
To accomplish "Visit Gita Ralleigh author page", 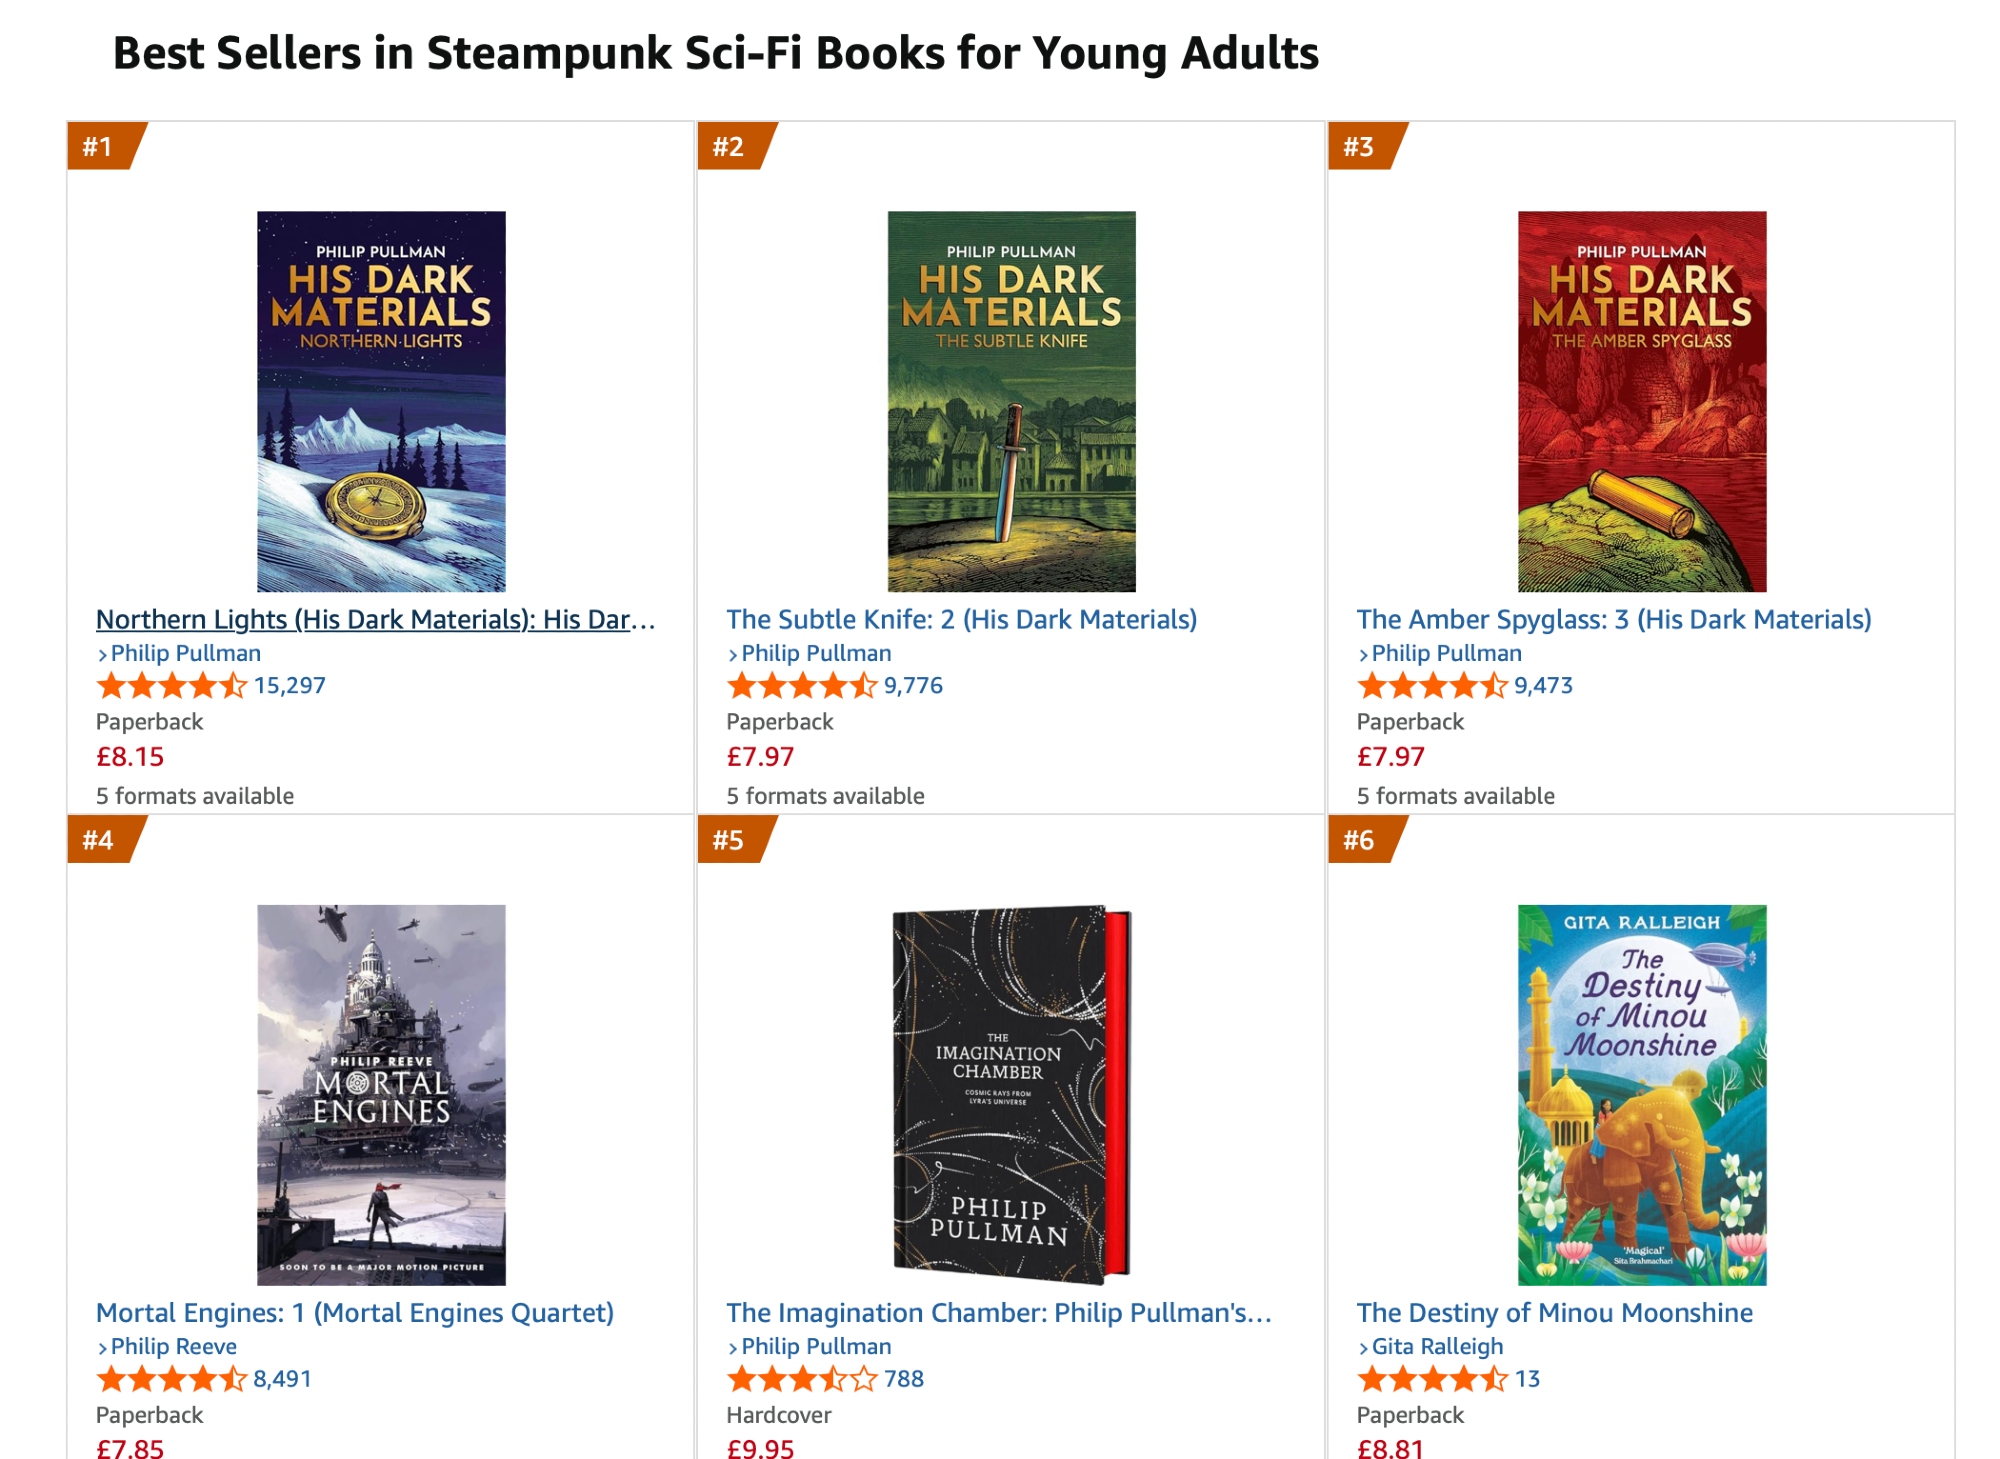I will (1437, 1347).
